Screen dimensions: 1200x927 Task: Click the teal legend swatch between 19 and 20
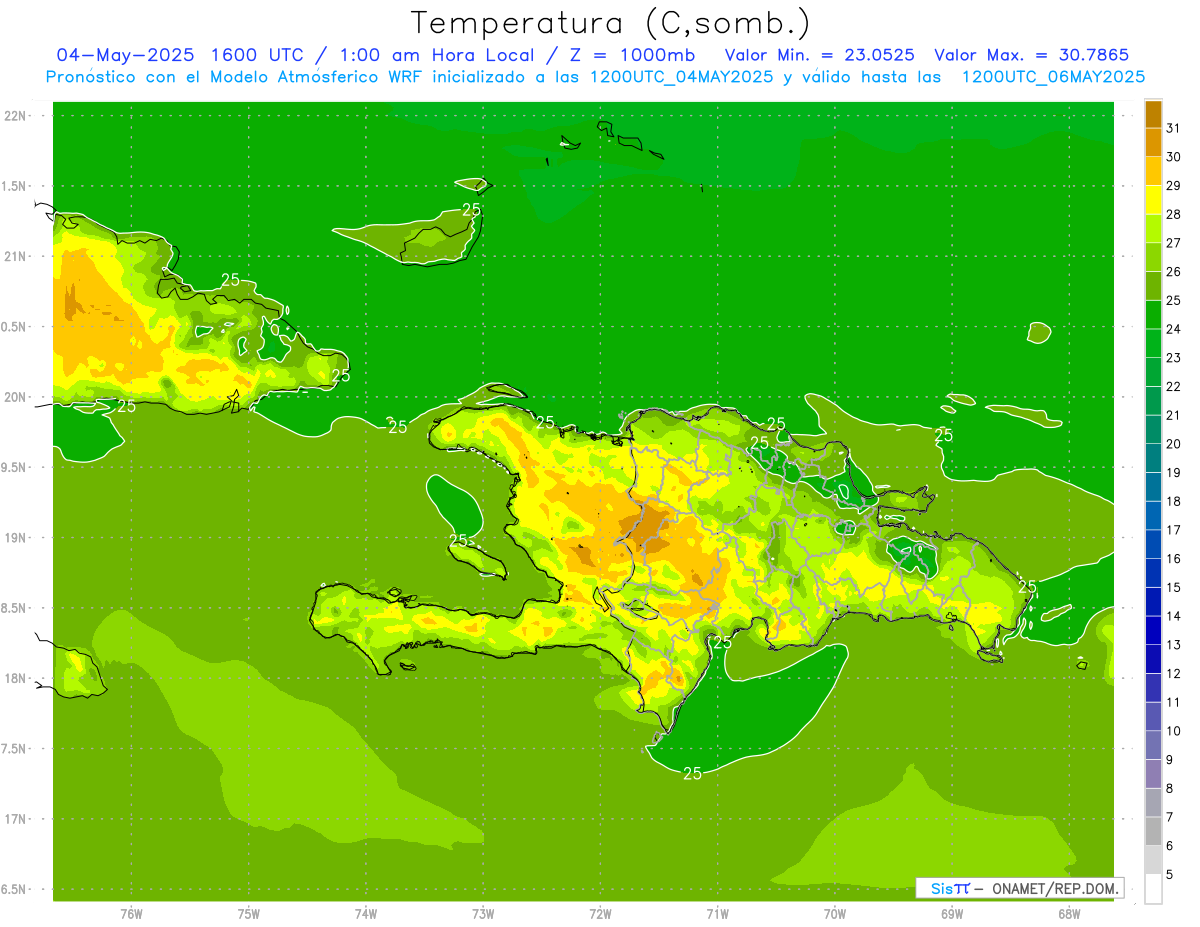tap(1153, 458)
